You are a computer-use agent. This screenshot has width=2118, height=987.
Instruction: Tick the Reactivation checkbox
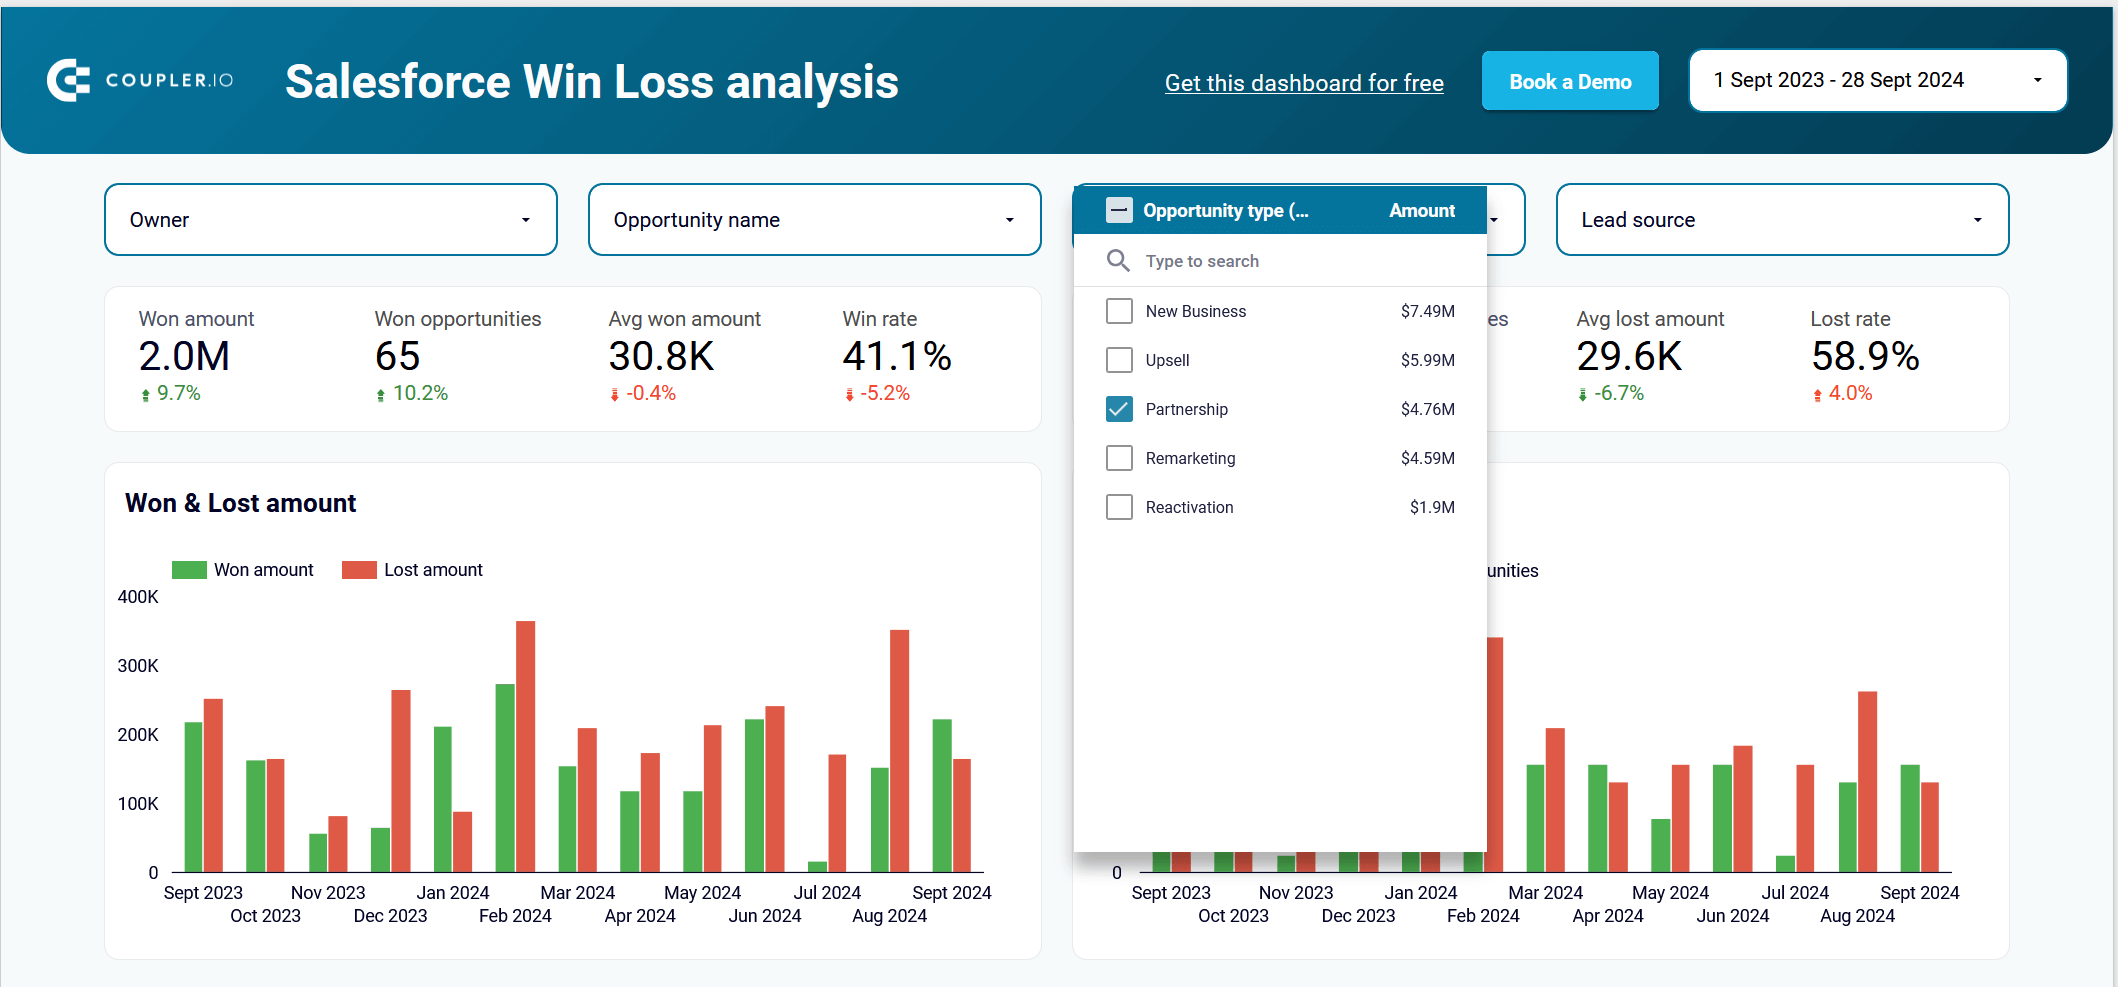point(1119,507)
